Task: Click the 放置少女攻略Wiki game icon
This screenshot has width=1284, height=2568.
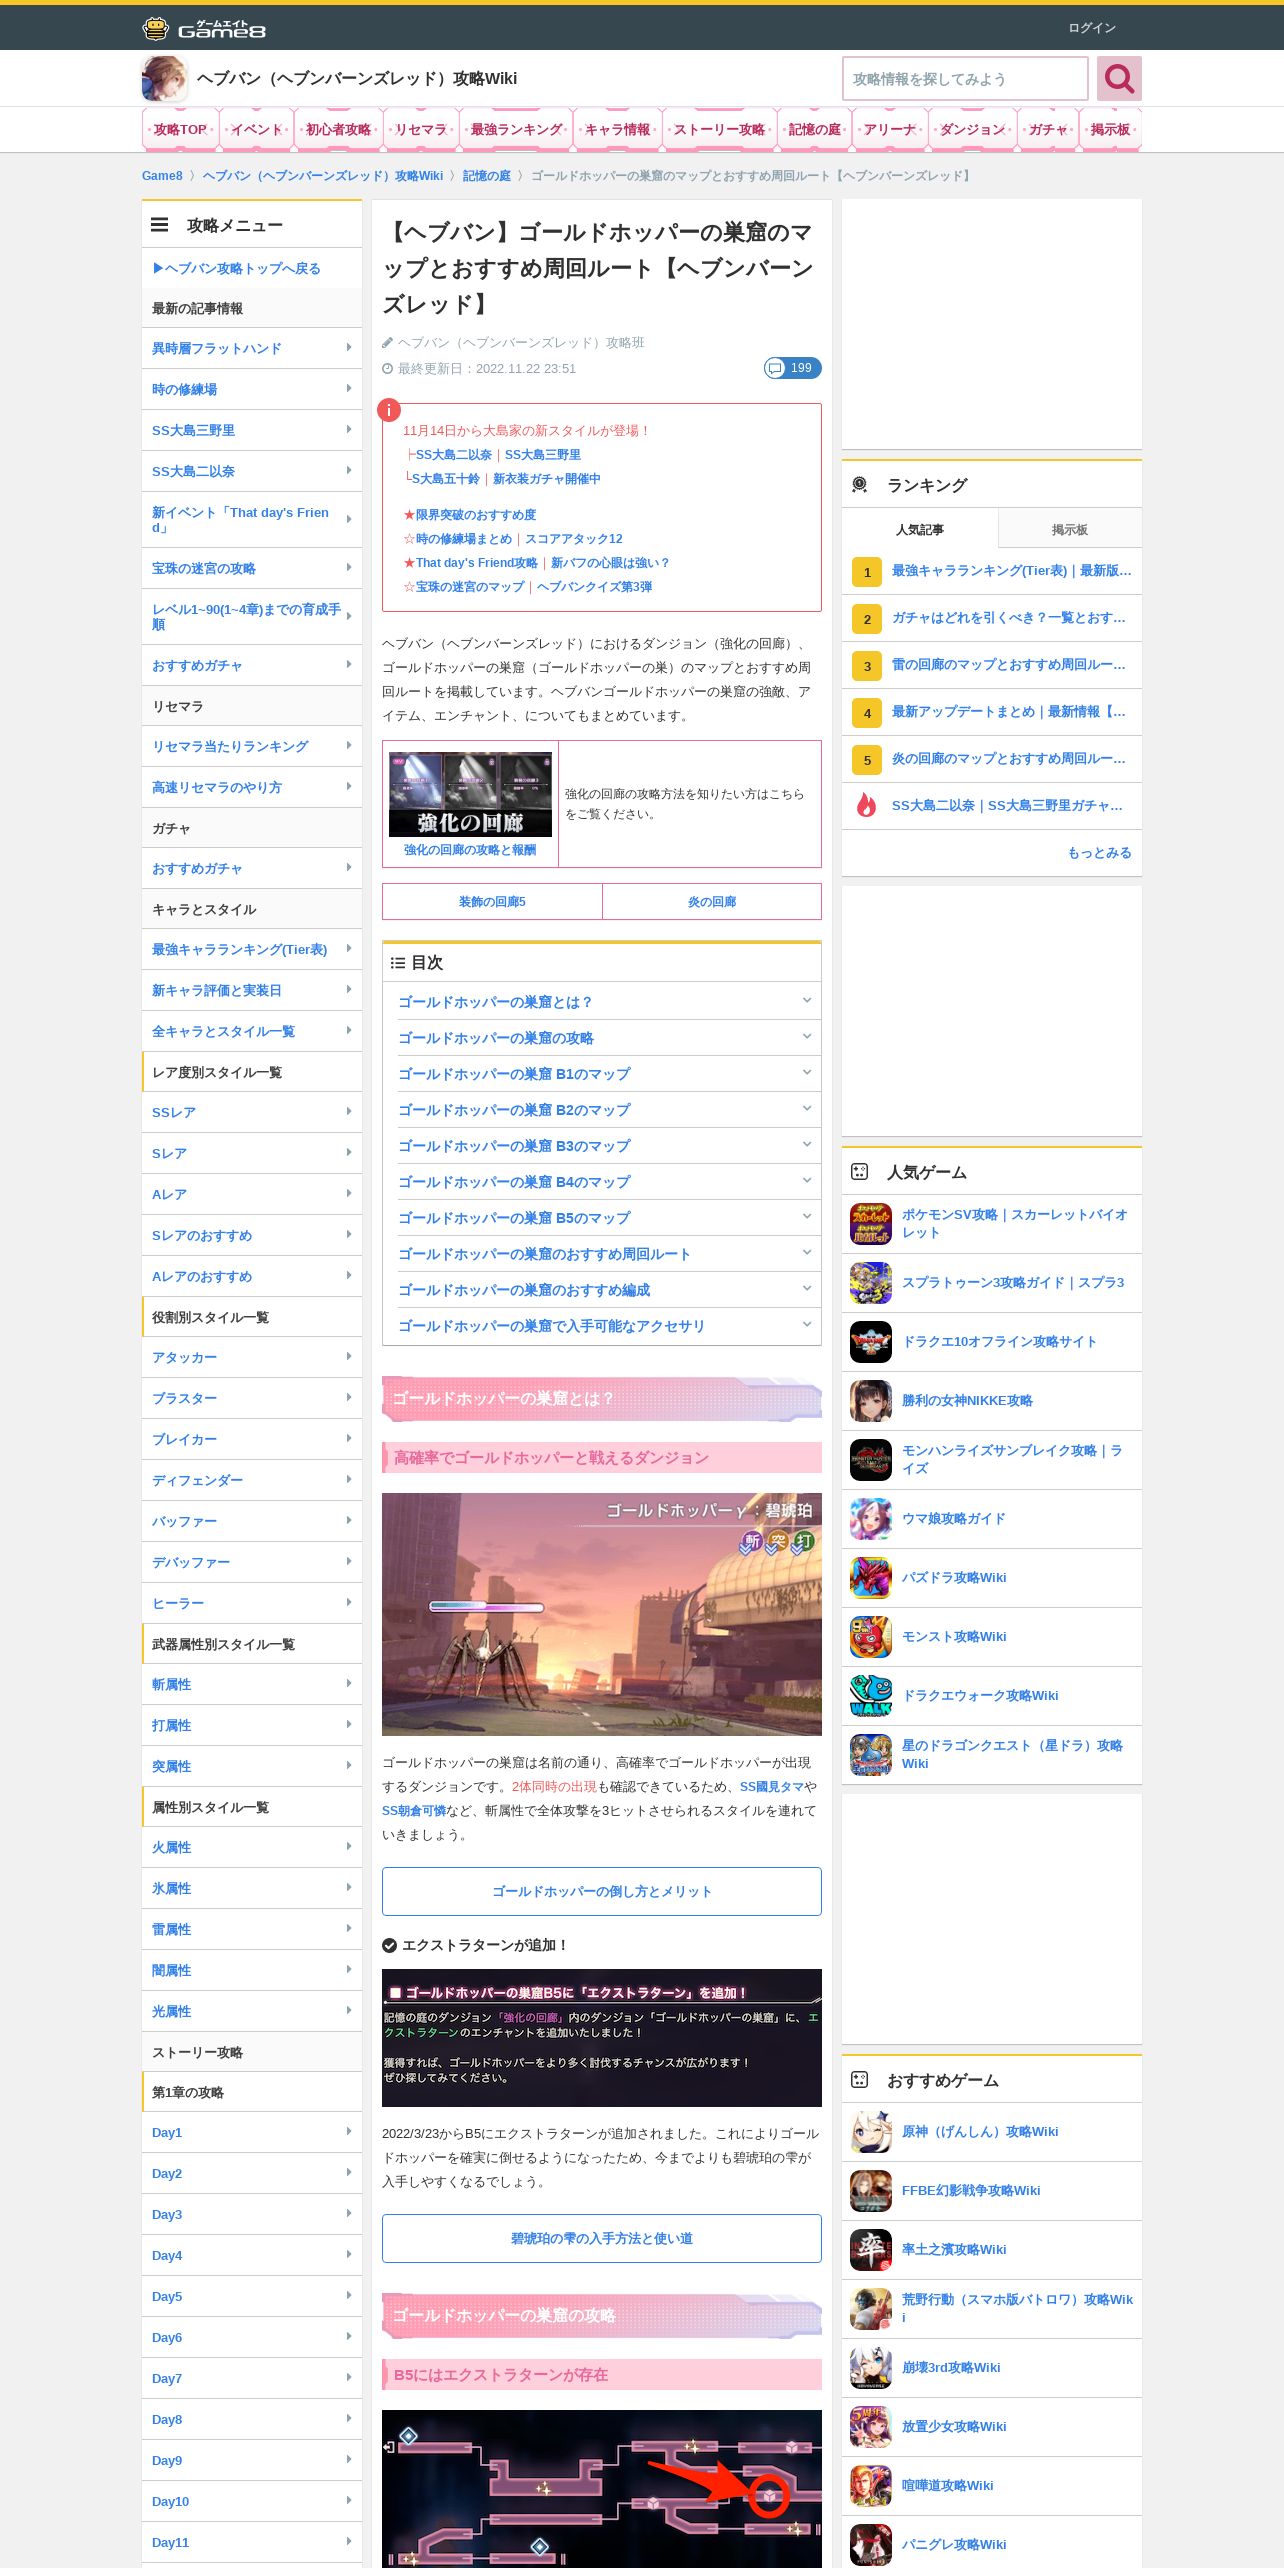Action: point(871,2427)
